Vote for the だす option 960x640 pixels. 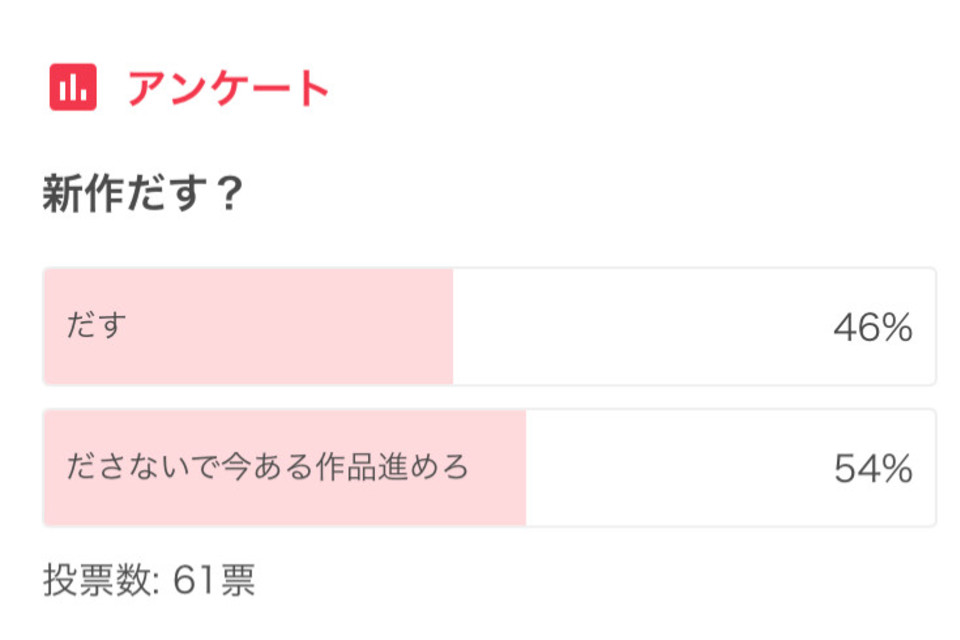point(489,326)
